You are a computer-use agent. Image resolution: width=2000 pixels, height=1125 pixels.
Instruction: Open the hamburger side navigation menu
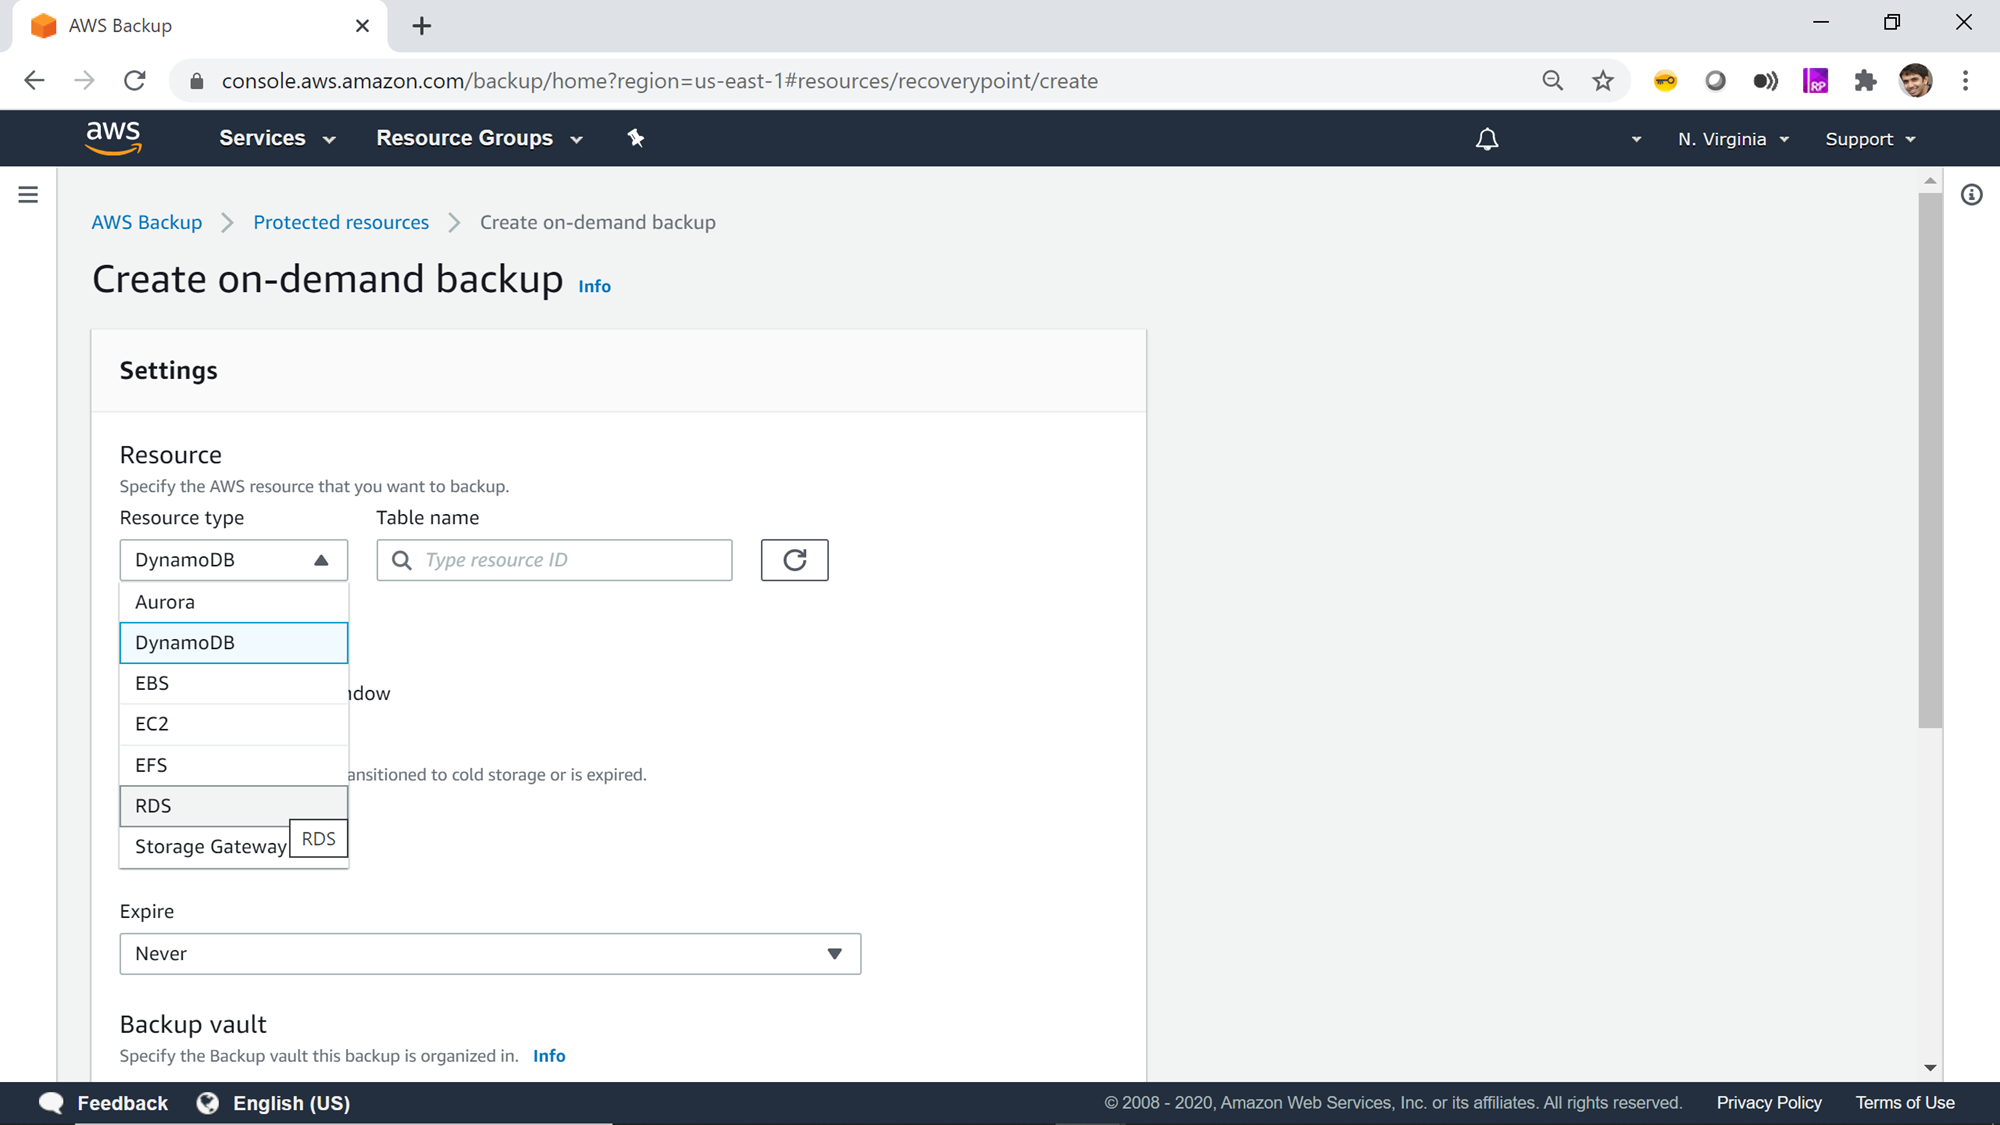click(28, 195)
